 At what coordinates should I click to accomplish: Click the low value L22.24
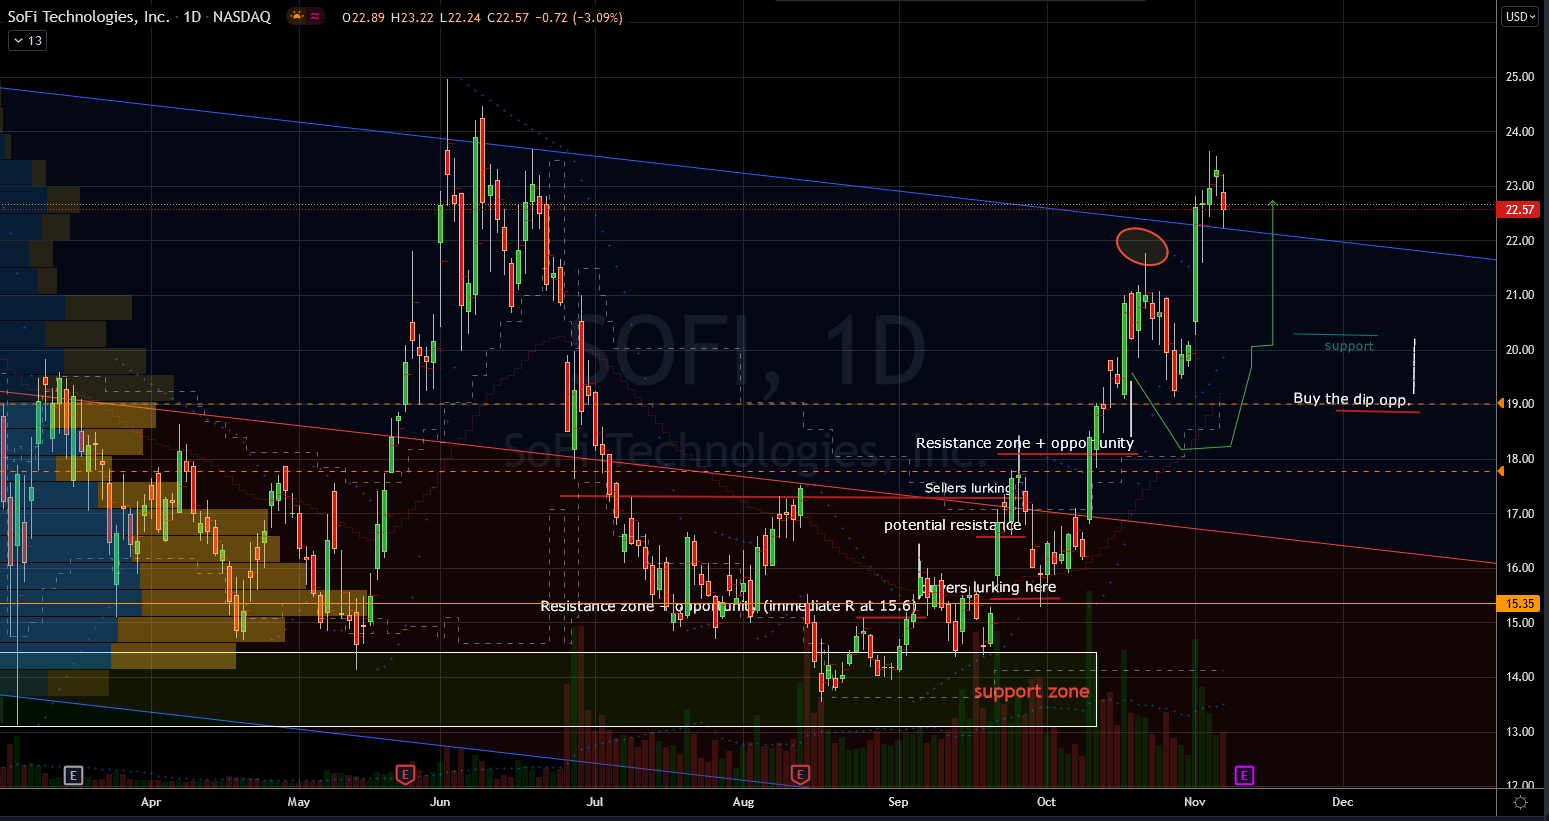click(459, 17)
